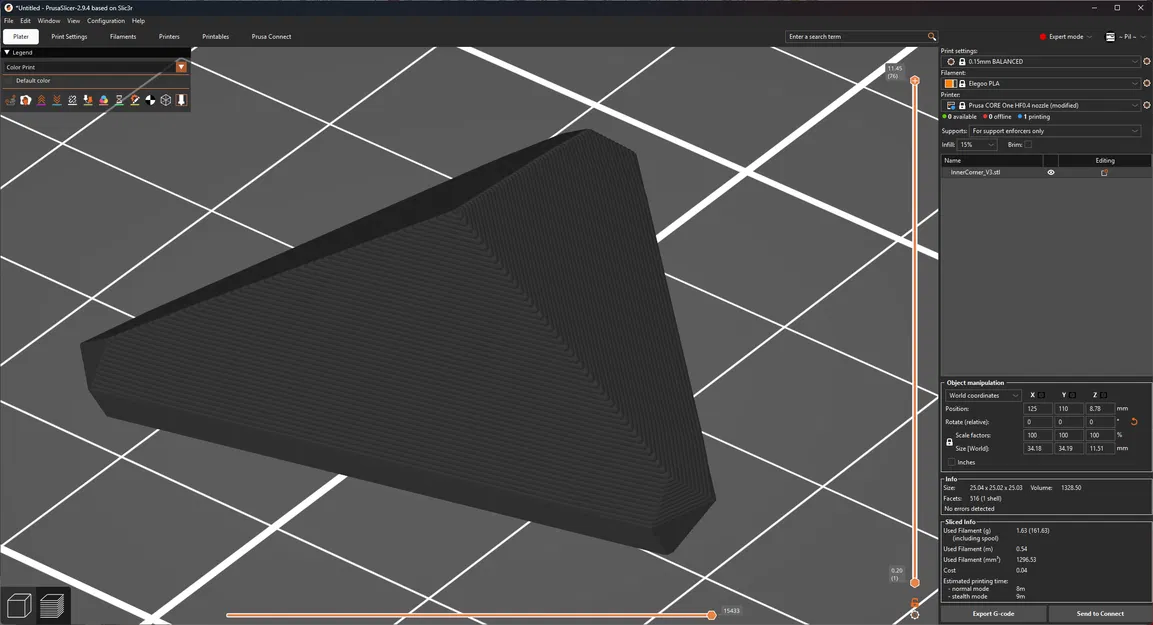Toggle the hourglass icon in legend toolbar
Image resolution: width=1153 pixels, height=625 pixels.
tap(119, 100)
